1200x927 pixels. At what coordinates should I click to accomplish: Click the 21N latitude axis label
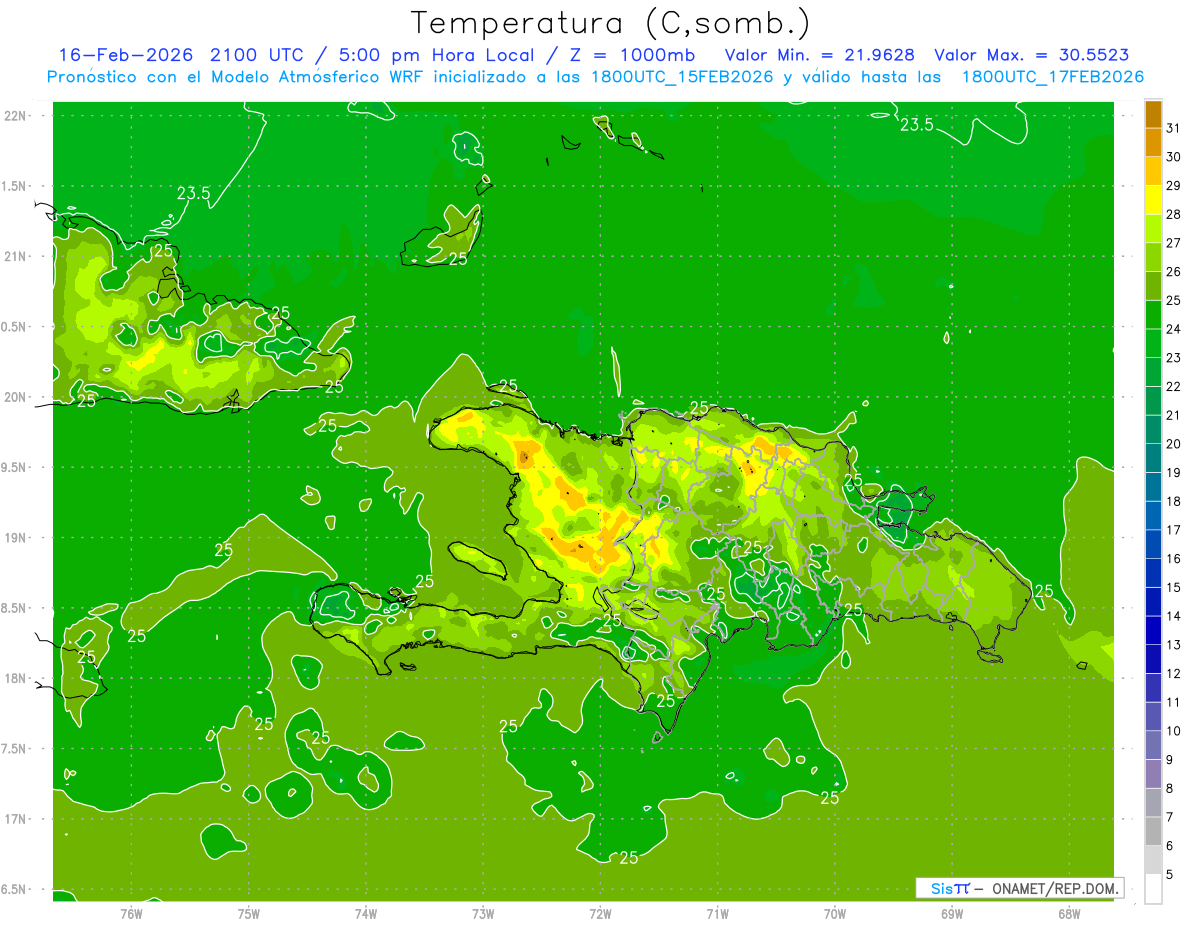[x=16, y=256]
